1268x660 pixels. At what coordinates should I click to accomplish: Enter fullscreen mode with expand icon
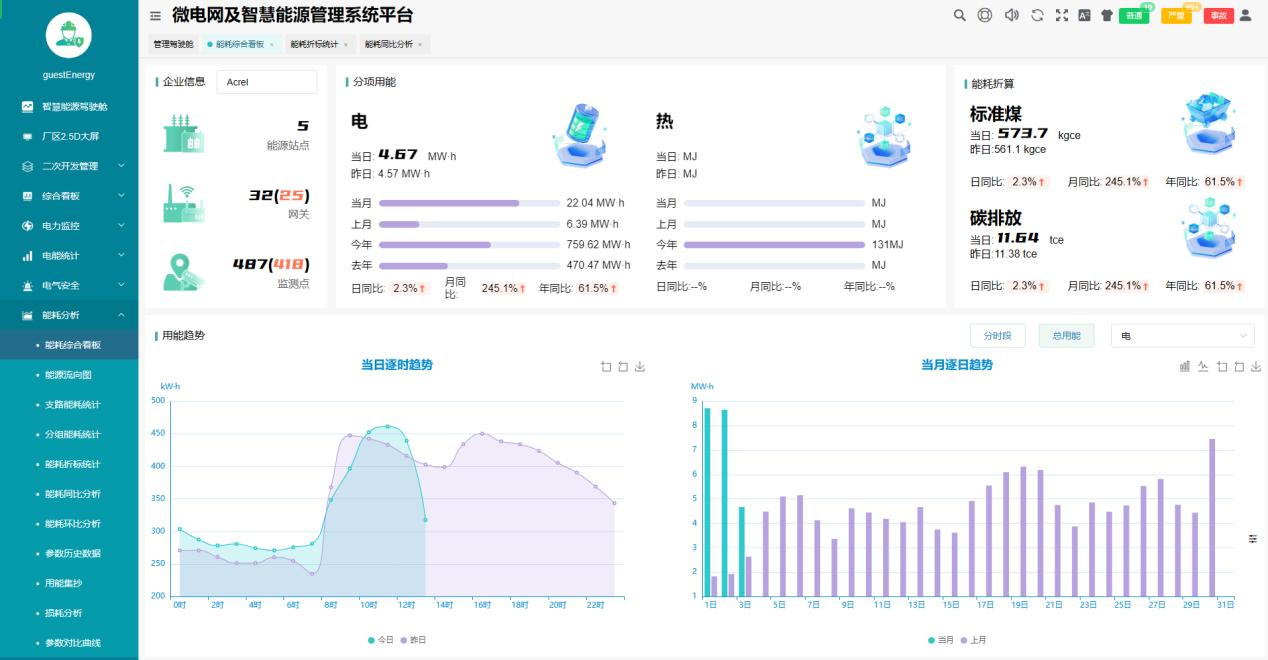(1062, 15)
